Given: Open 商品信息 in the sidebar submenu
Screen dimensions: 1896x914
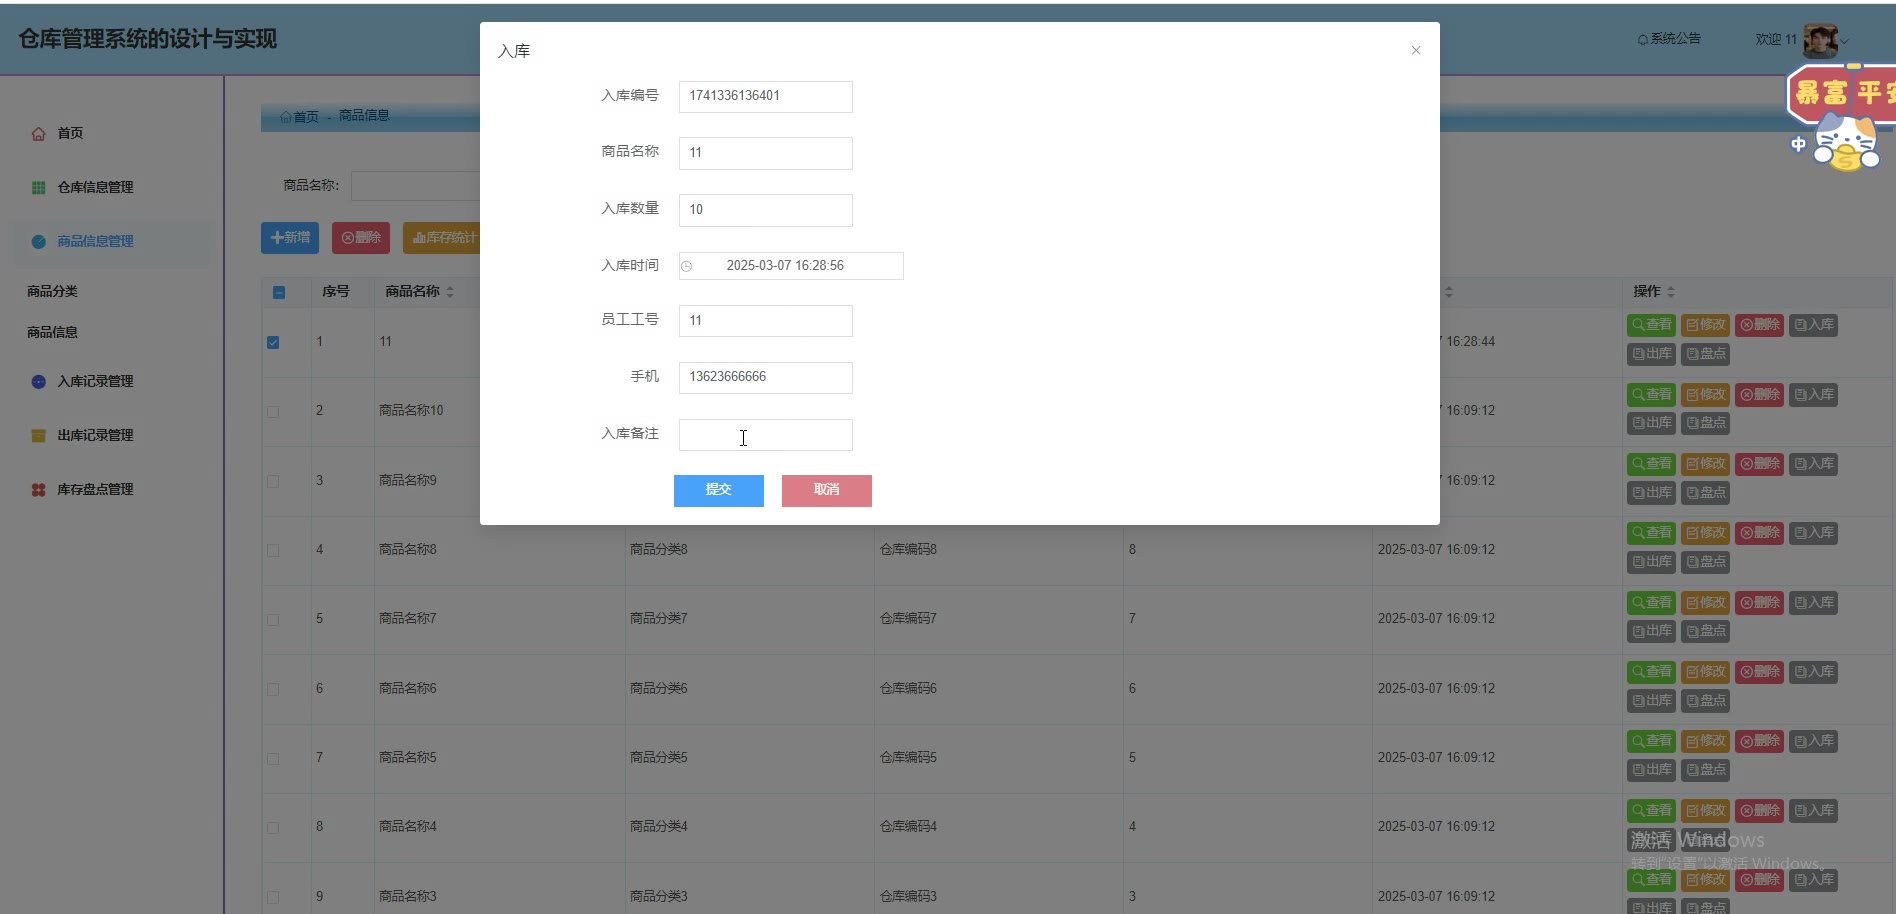Looking at the screenshot, I should tap(52, 332).
